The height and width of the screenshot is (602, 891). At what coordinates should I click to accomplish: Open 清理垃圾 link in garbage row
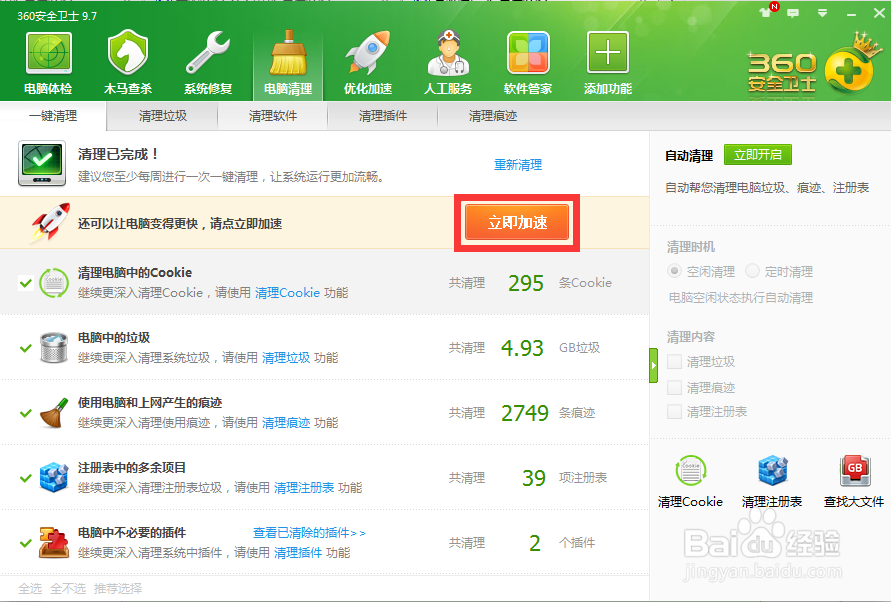[286, 358]
